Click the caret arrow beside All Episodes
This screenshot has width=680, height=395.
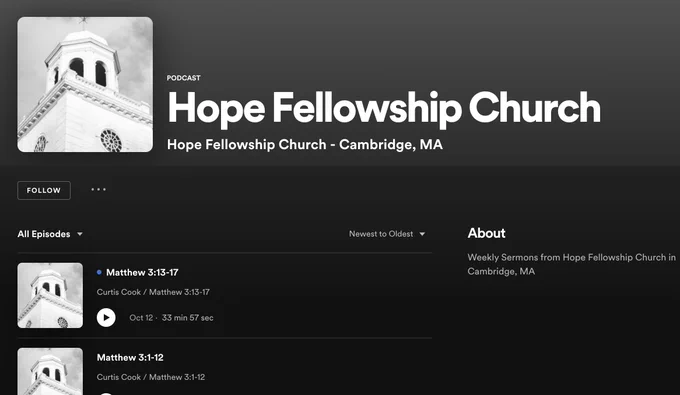click(80, 234)
